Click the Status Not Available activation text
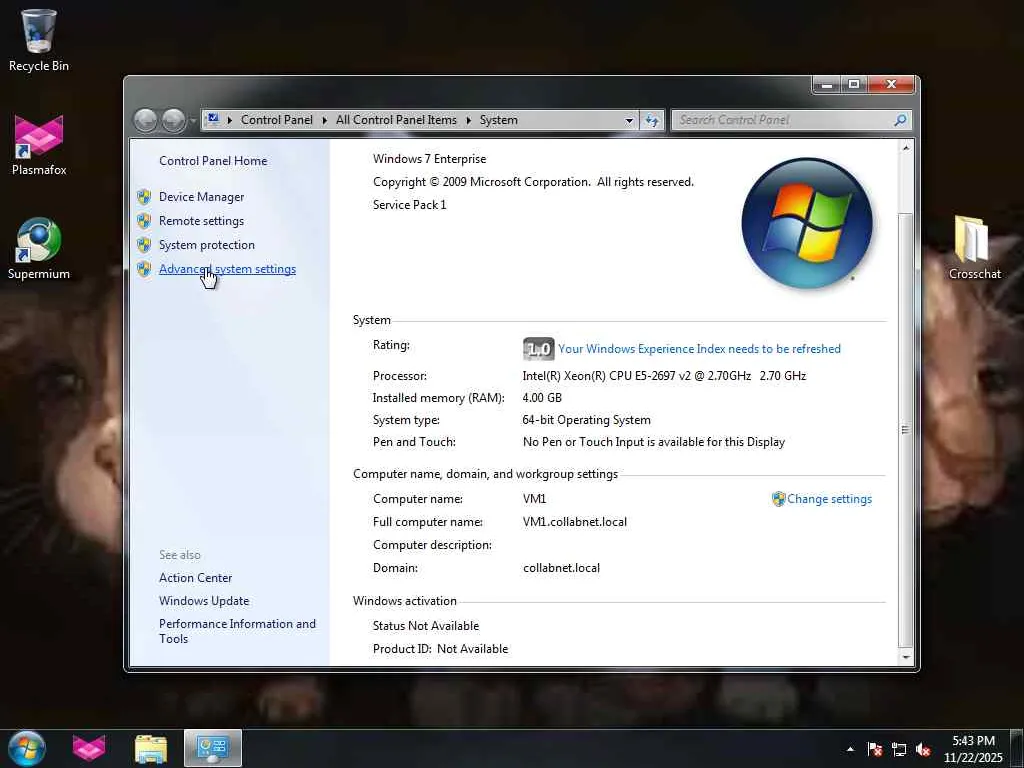The width and height of the screenshot is (1024, 768). (x=426, y=626)
